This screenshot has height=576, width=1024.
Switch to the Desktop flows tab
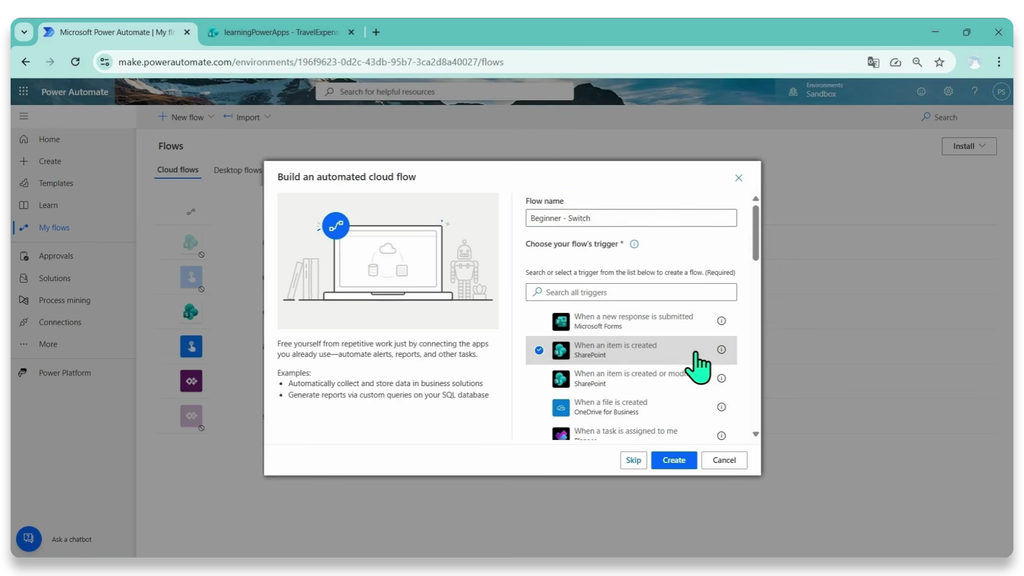coord(237,170)
